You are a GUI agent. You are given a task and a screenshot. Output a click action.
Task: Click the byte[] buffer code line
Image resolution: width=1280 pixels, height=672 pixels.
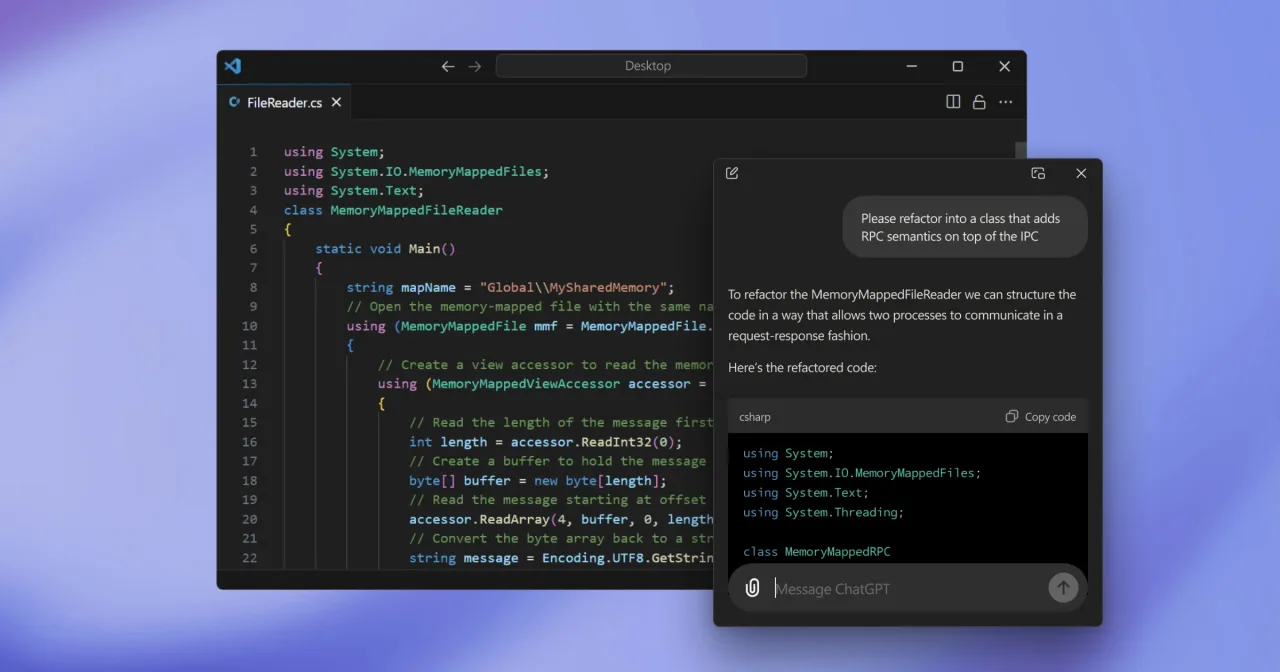538,481
